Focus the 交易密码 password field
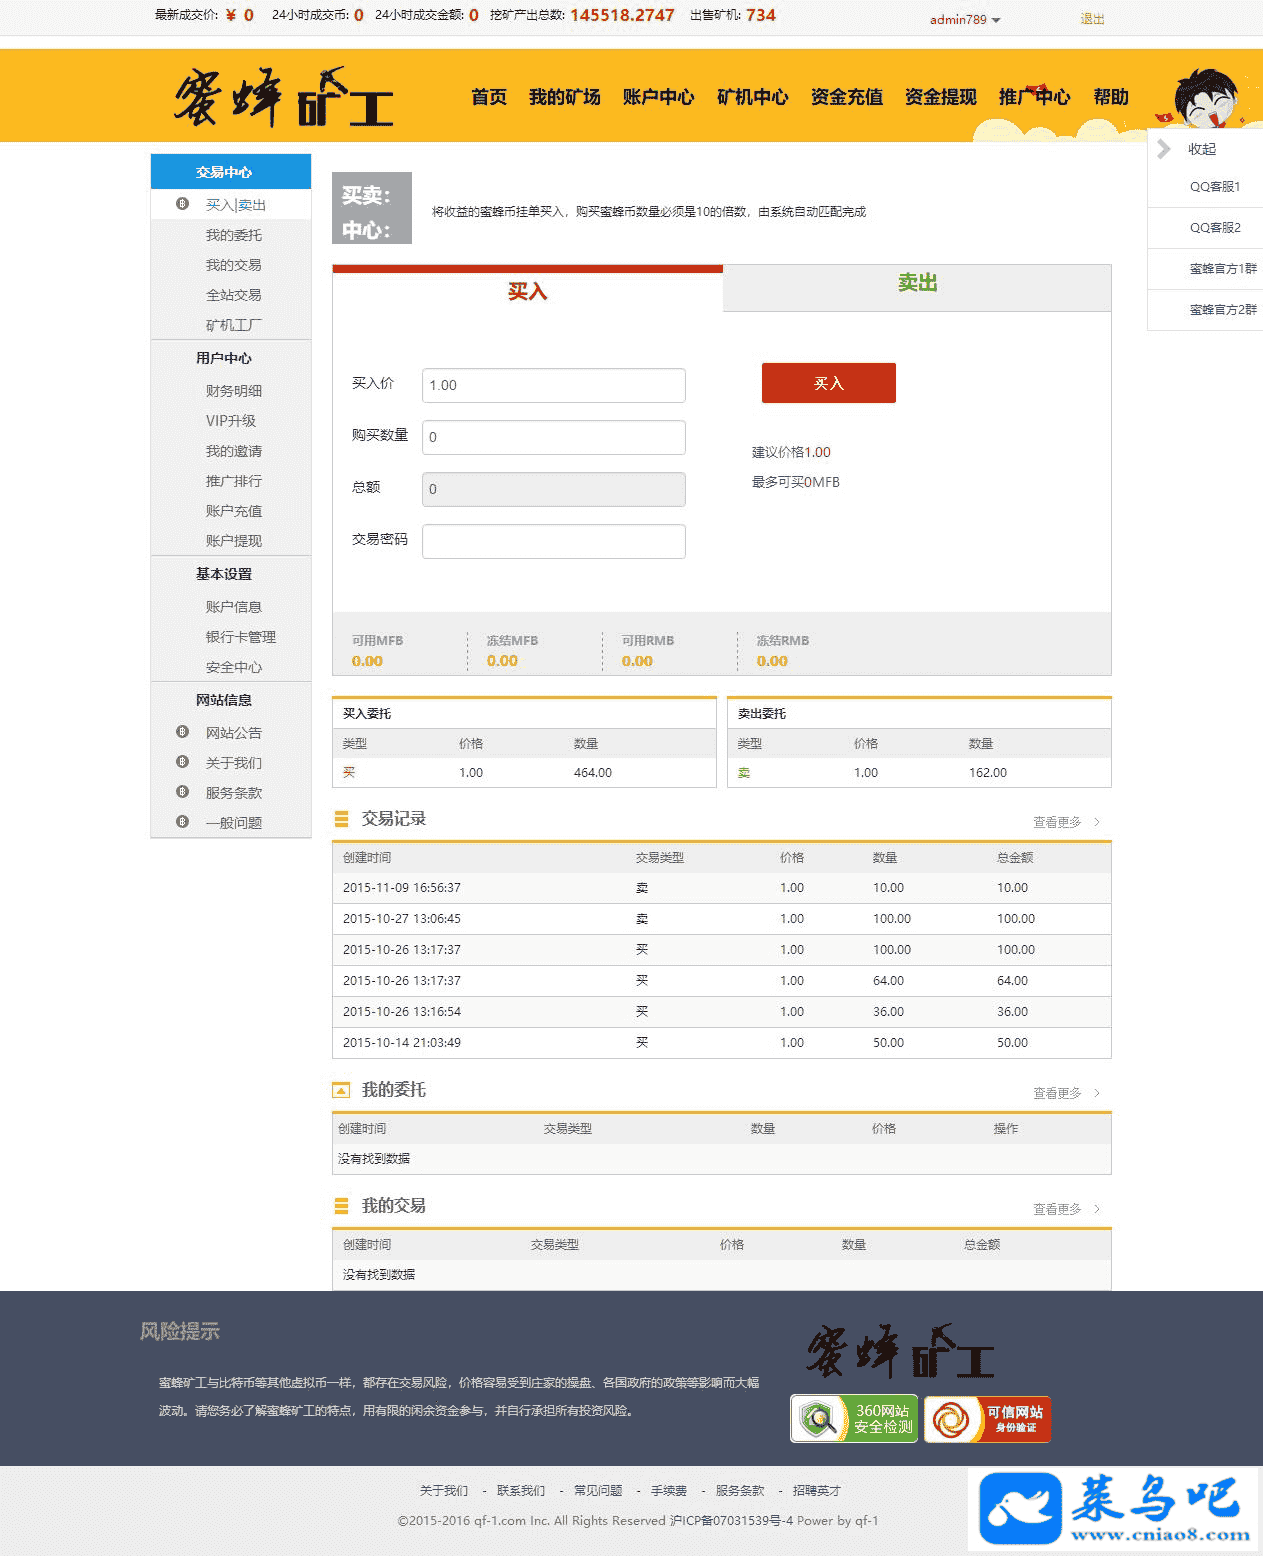The width and height of the screenshot is (1263, 1556). 553,541
